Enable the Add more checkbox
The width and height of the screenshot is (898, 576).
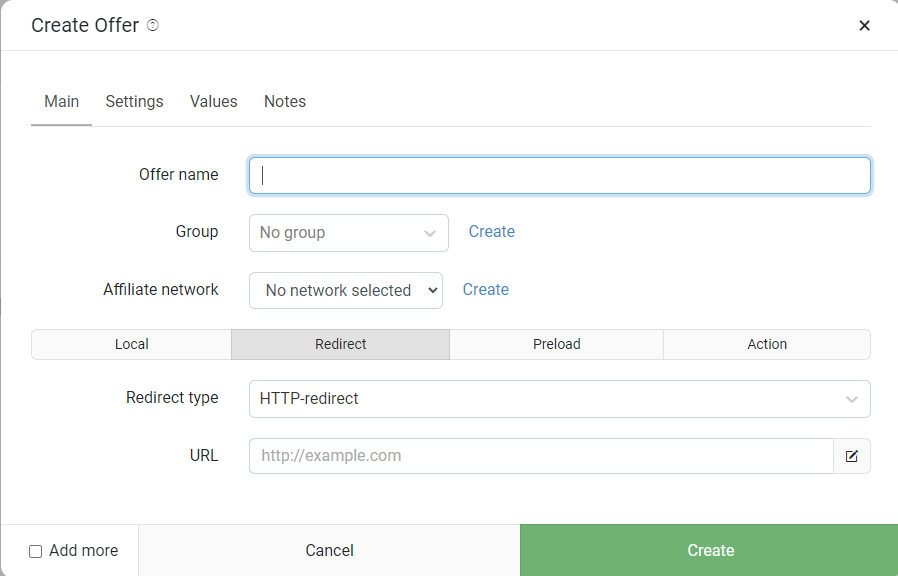tap(36, 551)
